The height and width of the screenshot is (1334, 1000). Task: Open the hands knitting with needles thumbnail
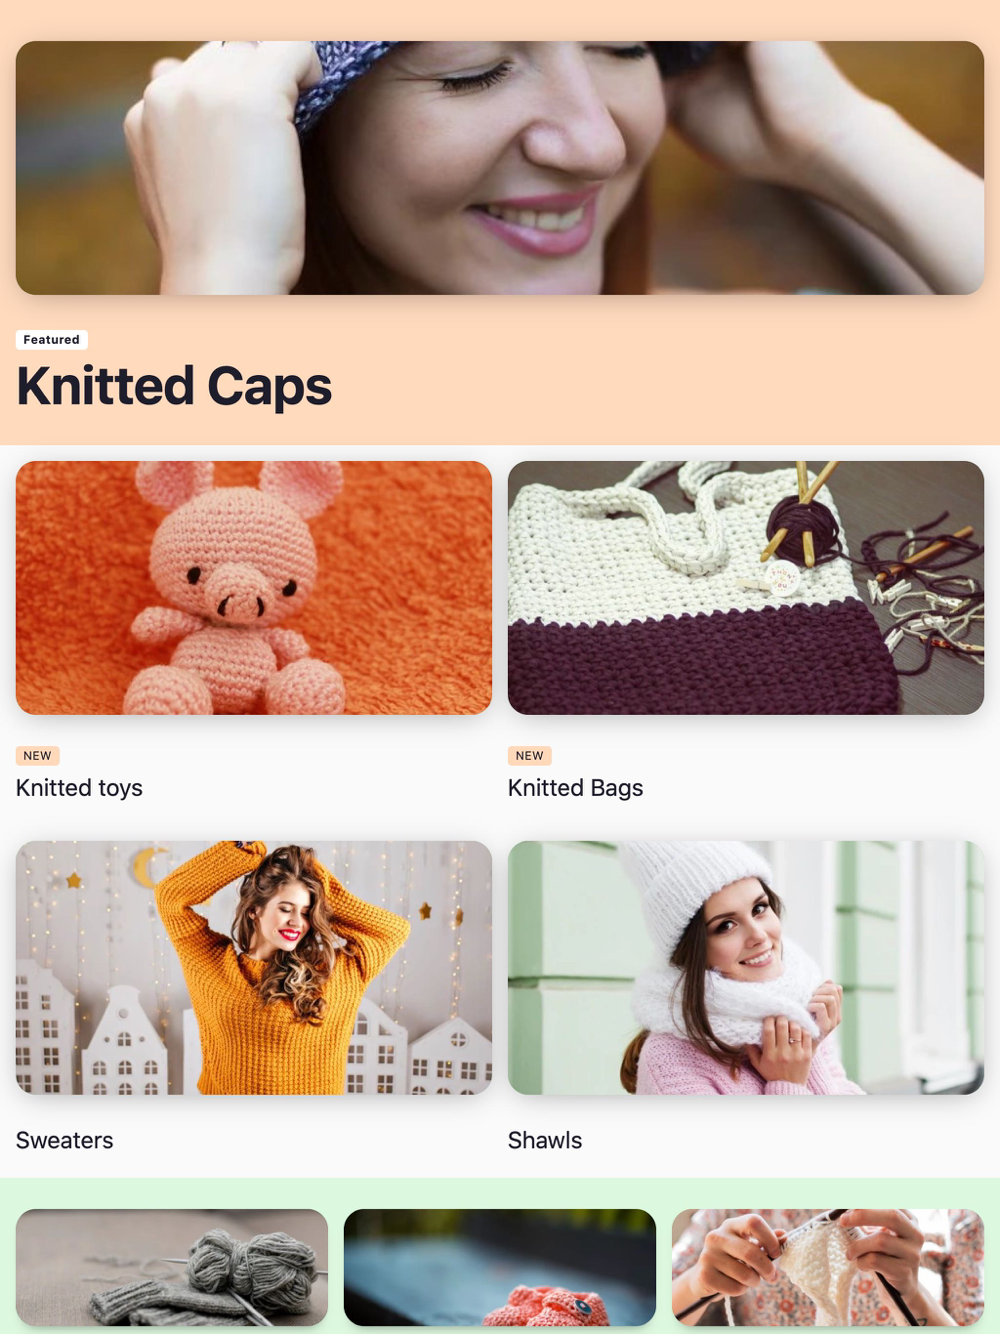click(828, 1268)
